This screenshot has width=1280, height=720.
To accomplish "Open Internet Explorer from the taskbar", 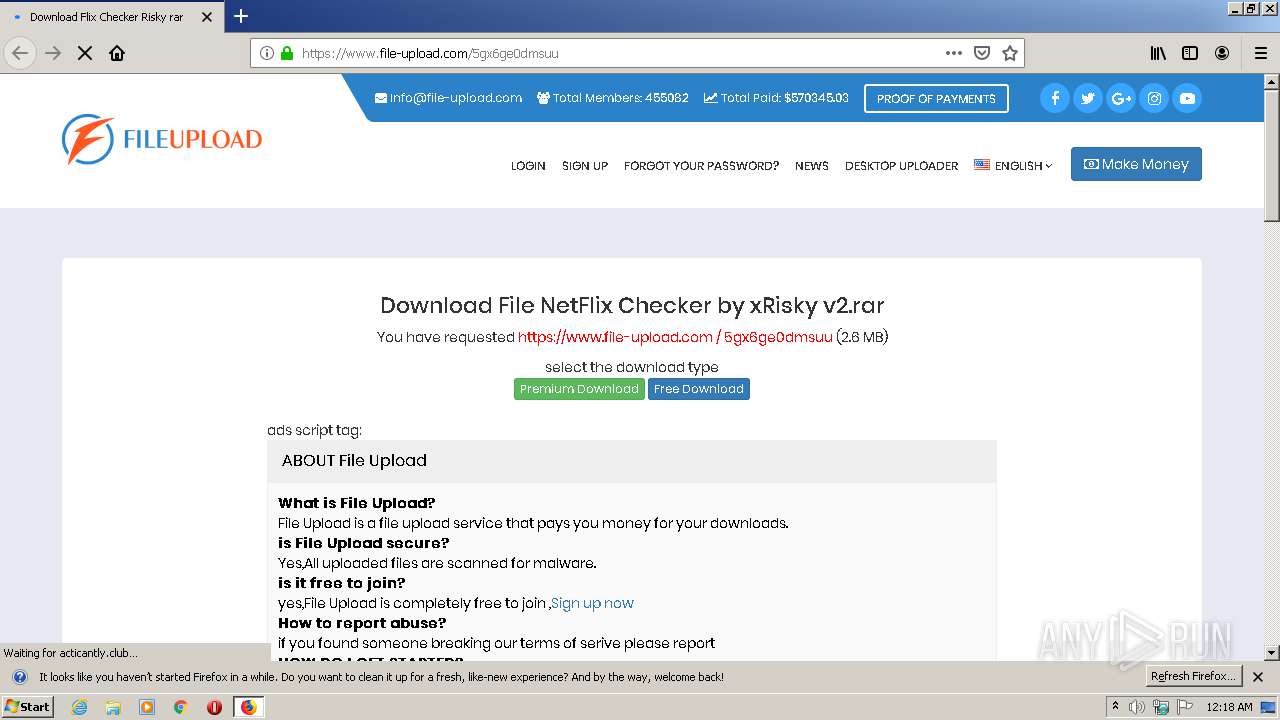I will [x=79, y=707].
